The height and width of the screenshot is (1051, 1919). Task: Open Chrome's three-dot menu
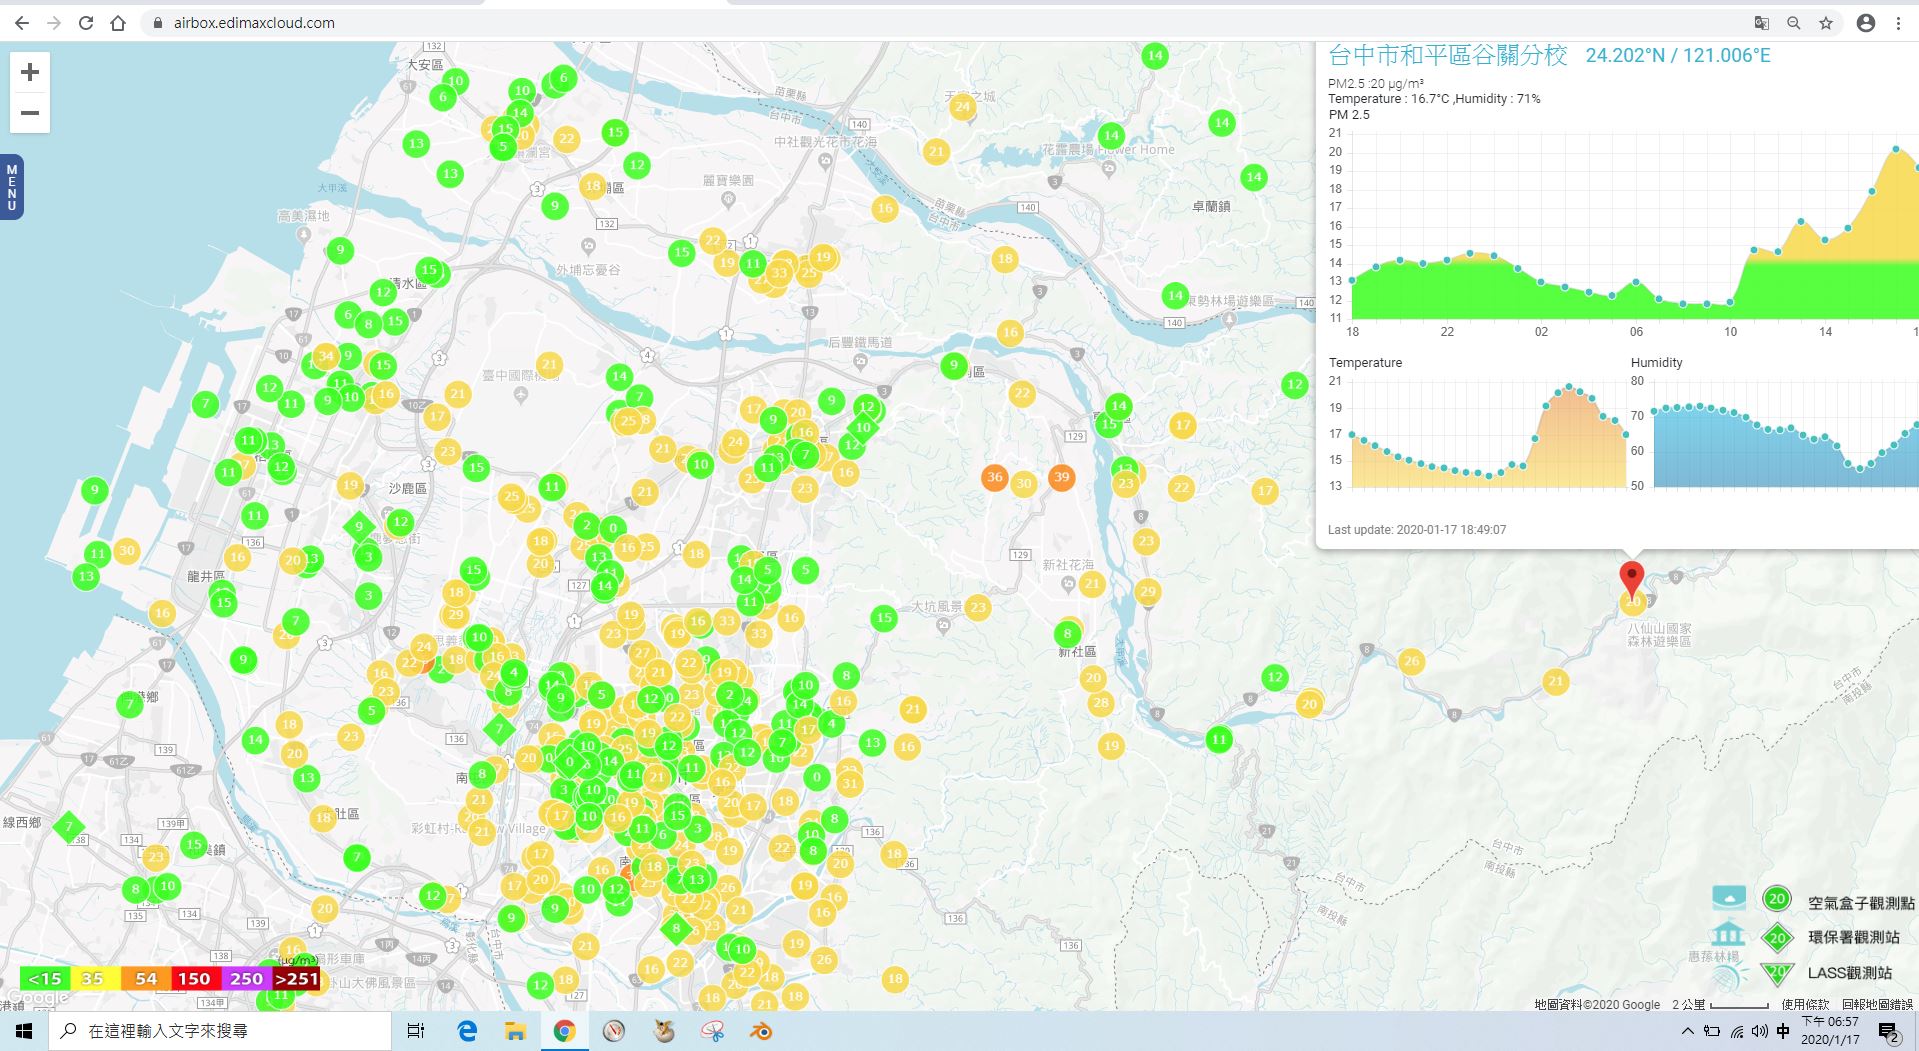tap(1898, 23)
